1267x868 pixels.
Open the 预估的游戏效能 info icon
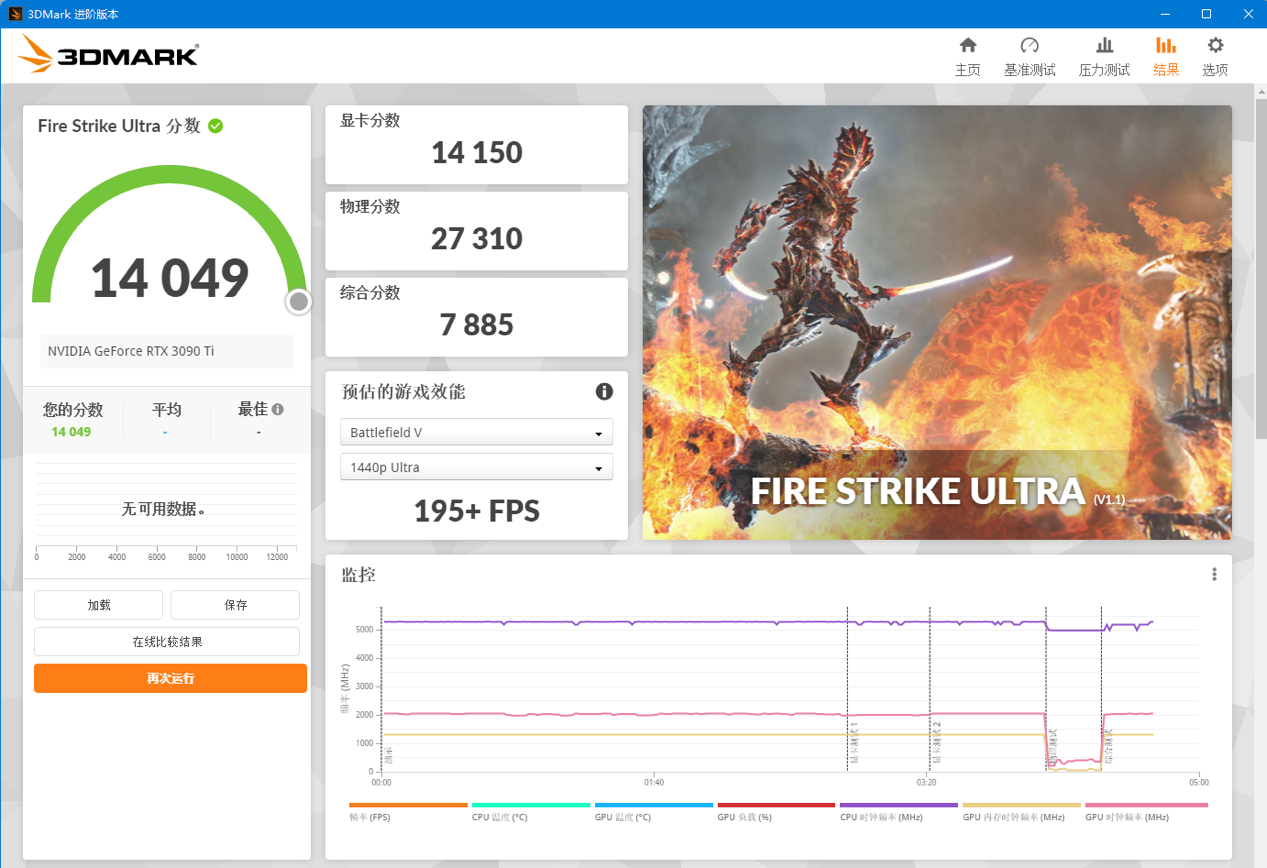coord(604,391)
